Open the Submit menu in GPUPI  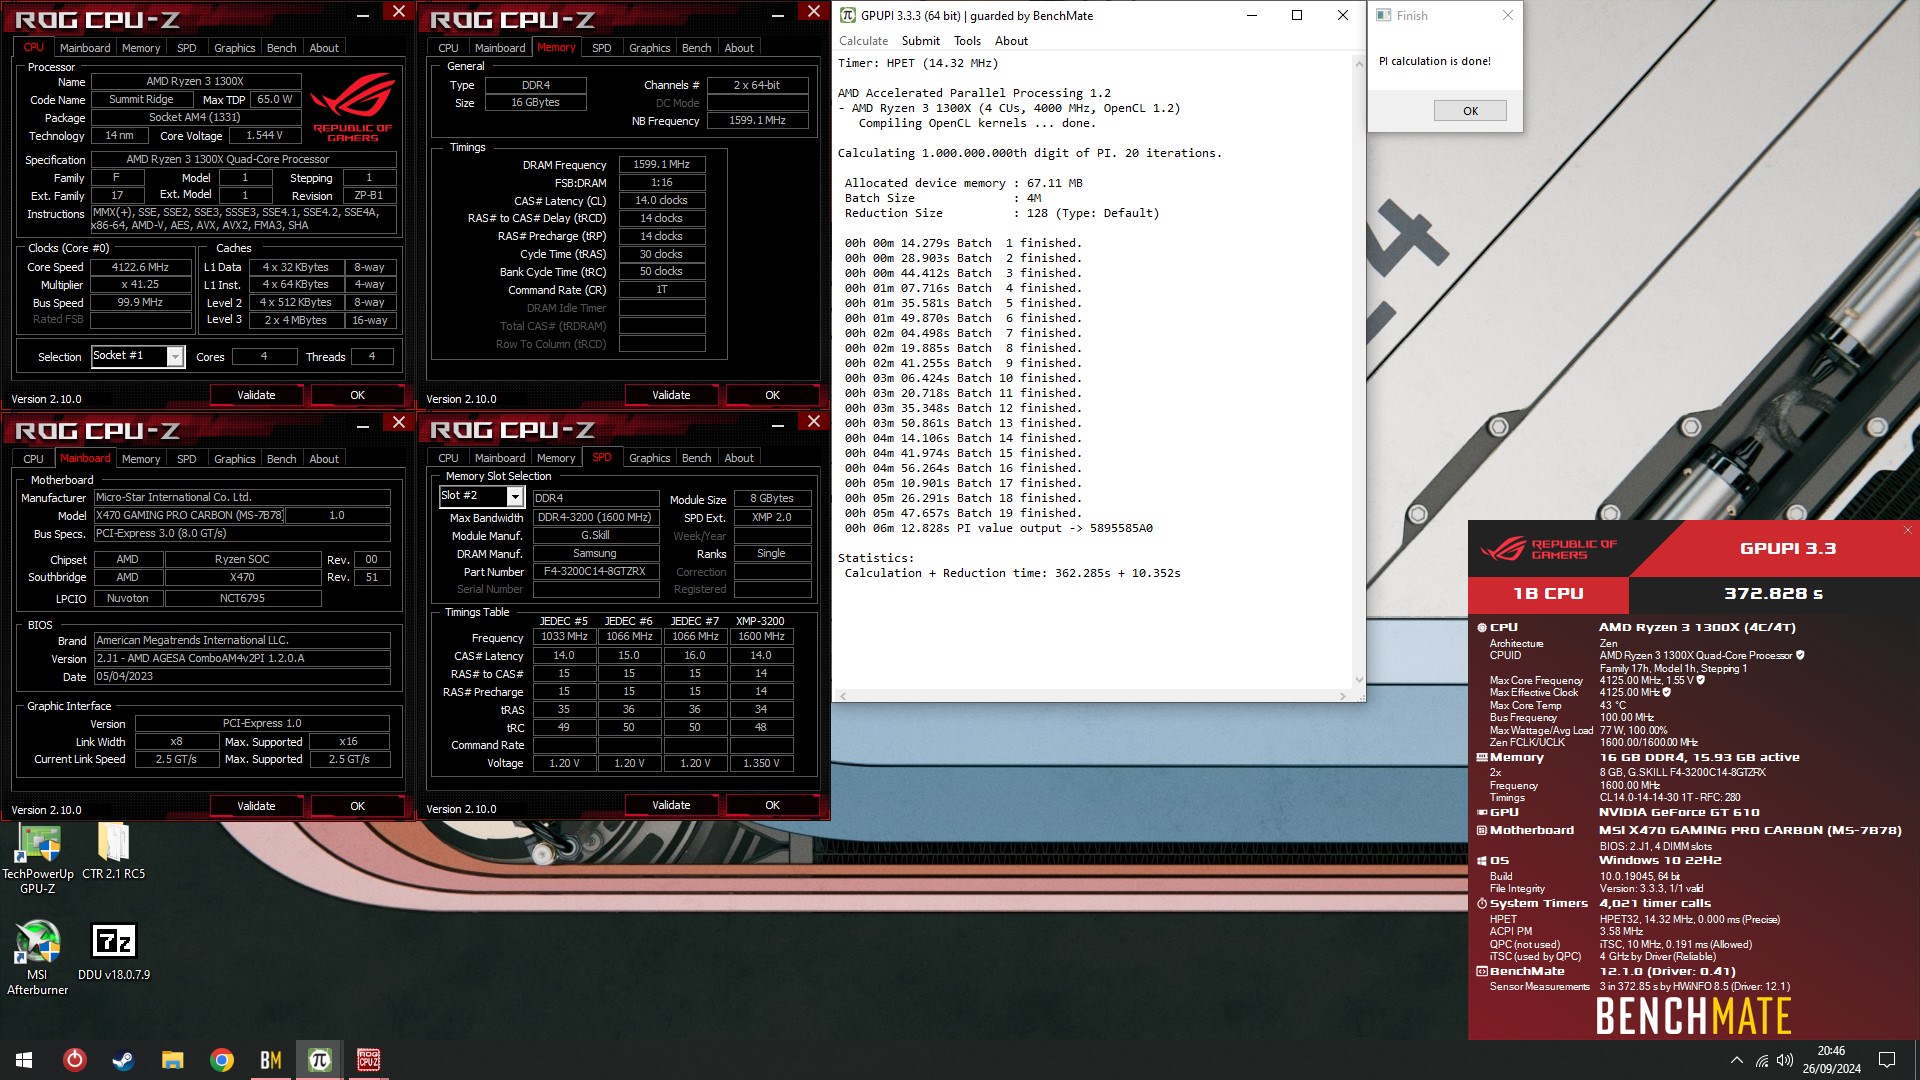[920, 41]
